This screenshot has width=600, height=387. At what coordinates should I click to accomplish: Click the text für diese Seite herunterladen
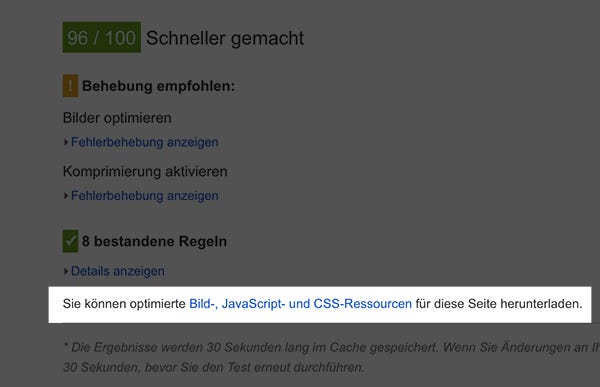499,304
